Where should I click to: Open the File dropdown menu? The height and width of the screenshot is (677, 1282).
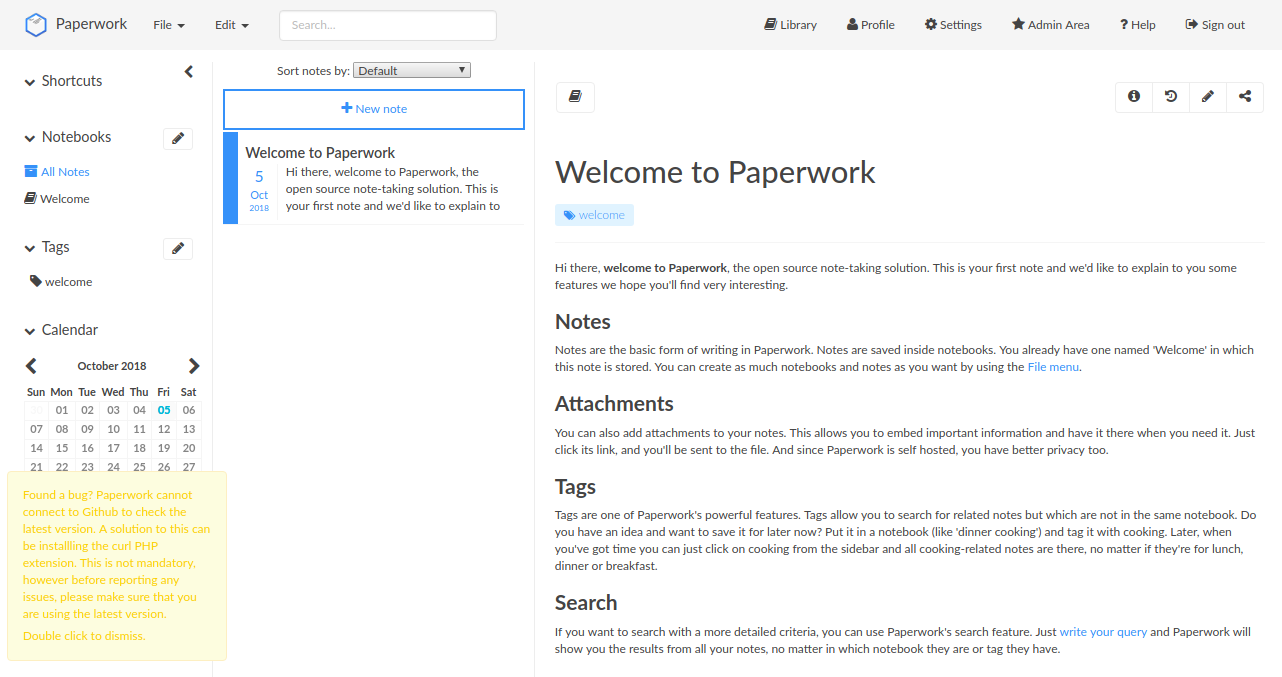tap(169, 25)
